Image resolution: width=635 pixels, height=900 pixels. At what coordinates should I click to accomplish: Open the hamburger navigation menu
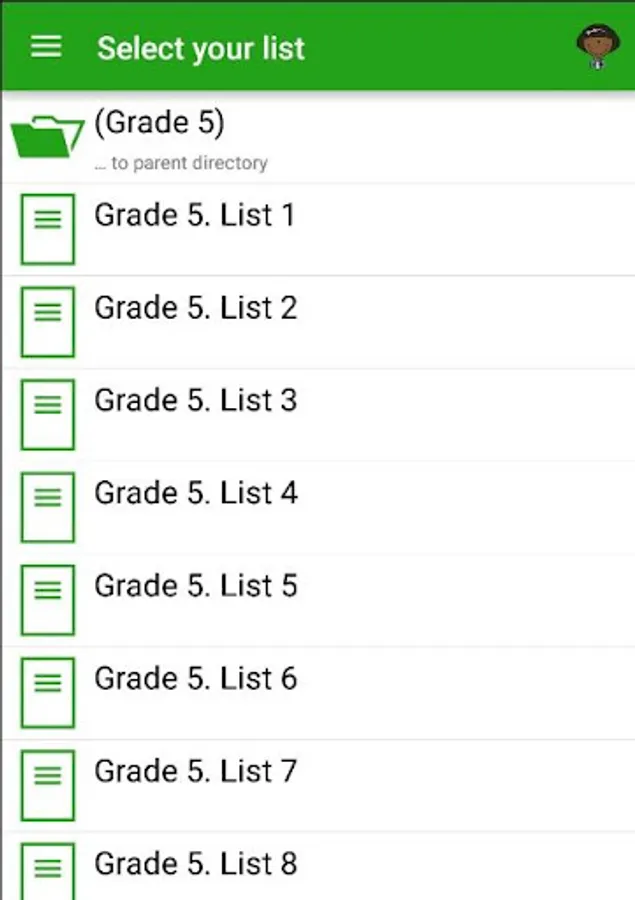pos(46,47)
